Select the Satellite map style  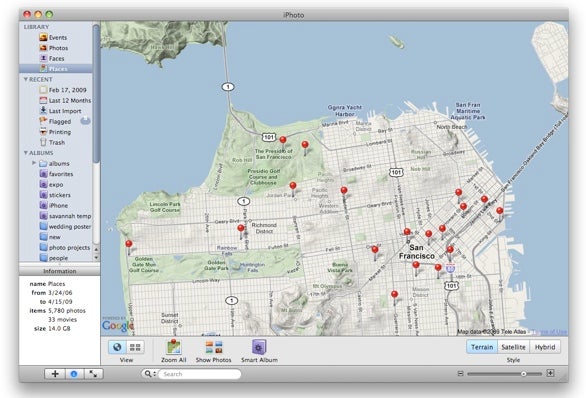tap(513, 347)
